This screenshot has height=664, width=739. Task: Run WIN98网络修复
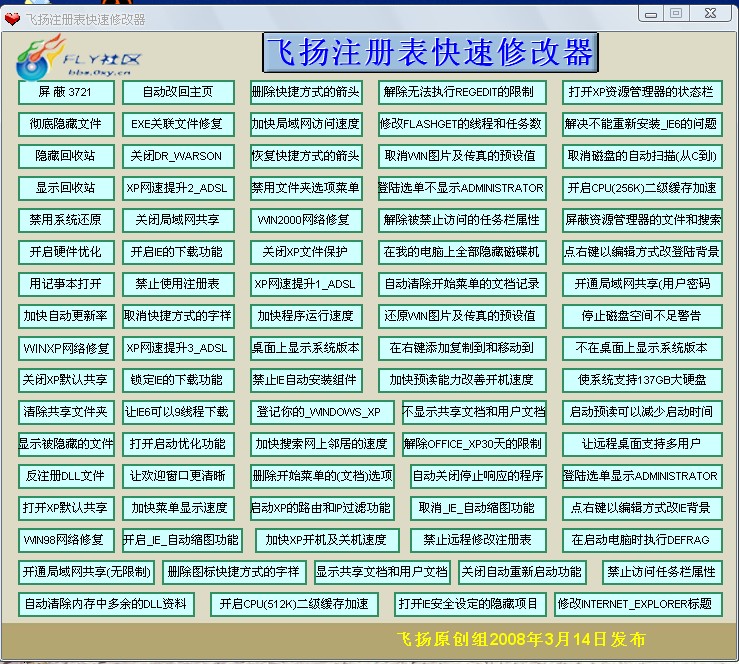[x=66, y=541]
